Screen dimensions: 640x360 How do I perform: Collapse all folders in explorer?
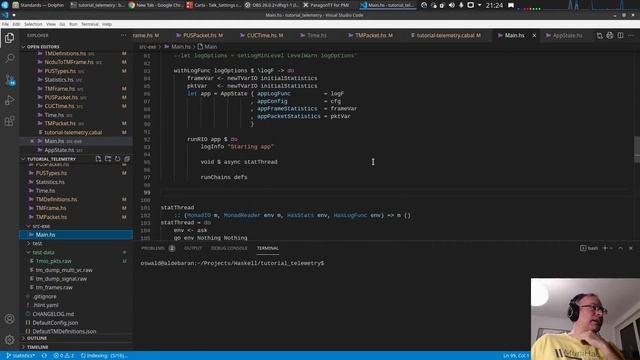127,159
